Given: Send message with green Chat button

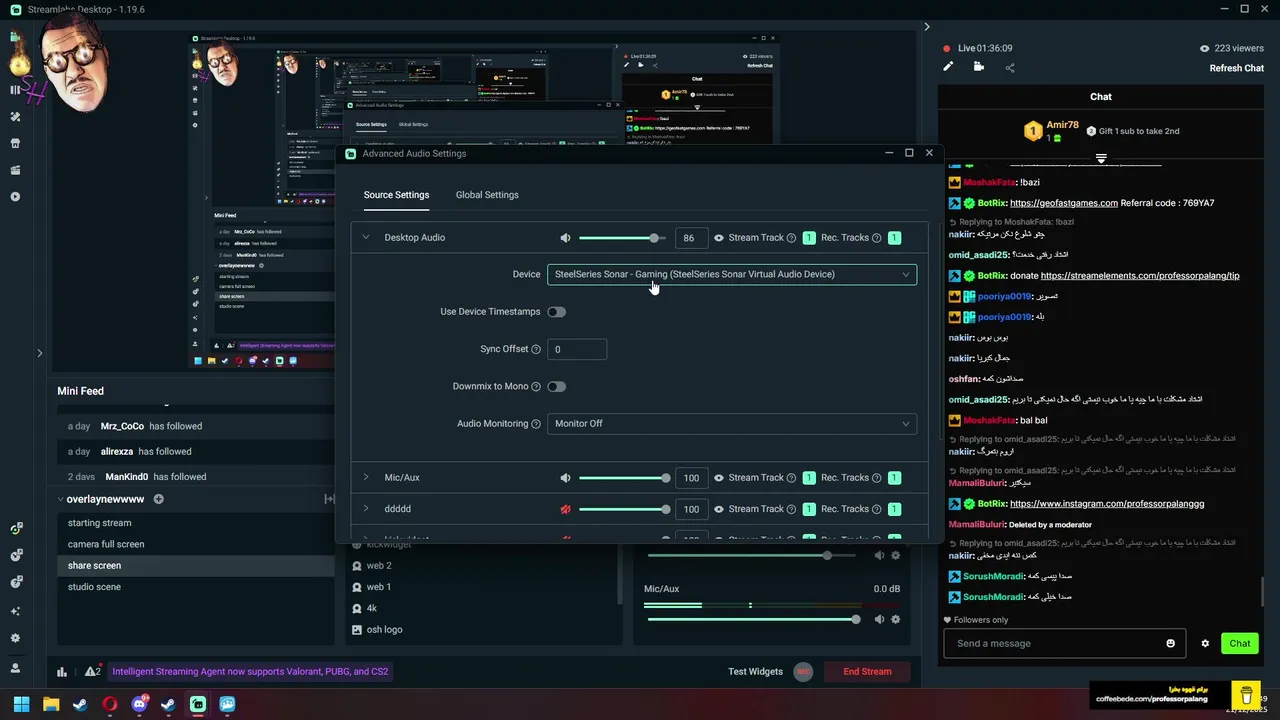Looking at the screenshot, I should 1240,643.
